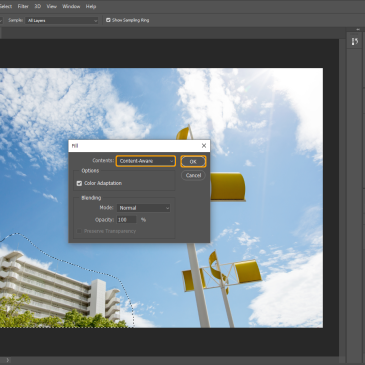This screenshot has height=365, width=365.
Task: Click the yellow sign in the photo
Action: [x=228, y=186]
